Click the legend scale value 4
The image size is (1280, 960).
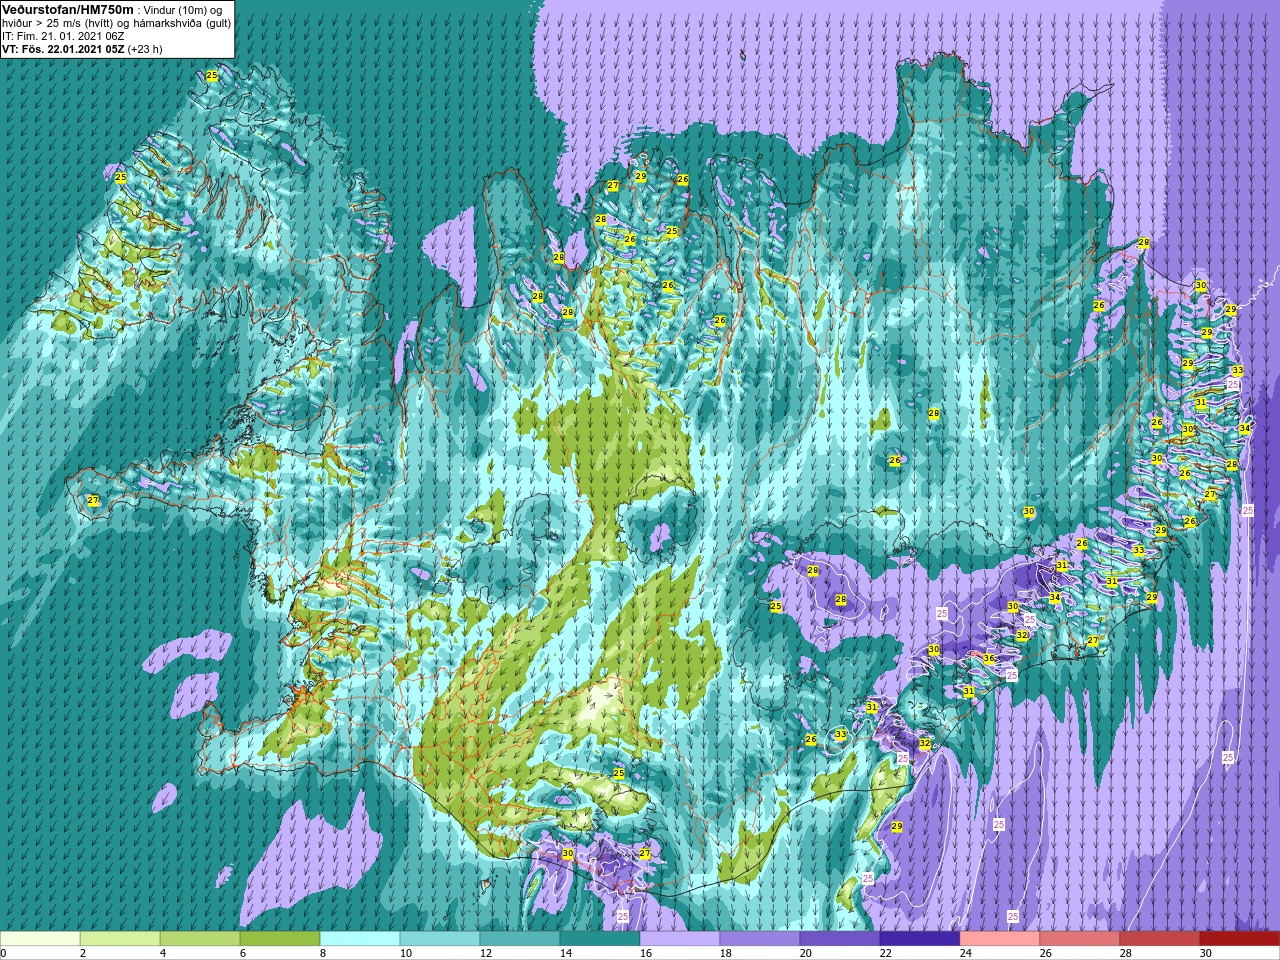[164, 953]
